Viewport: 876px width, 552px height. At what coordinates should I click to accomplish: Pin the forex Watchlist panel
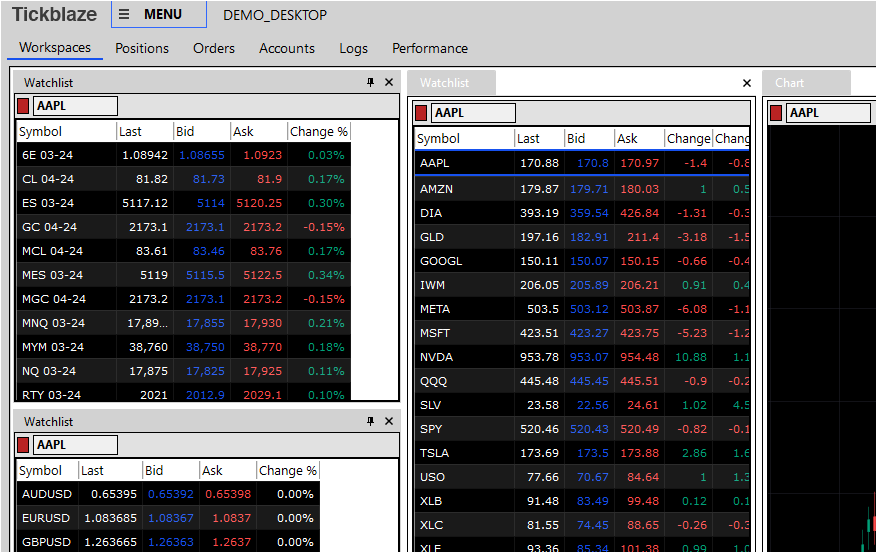point(370,421)
